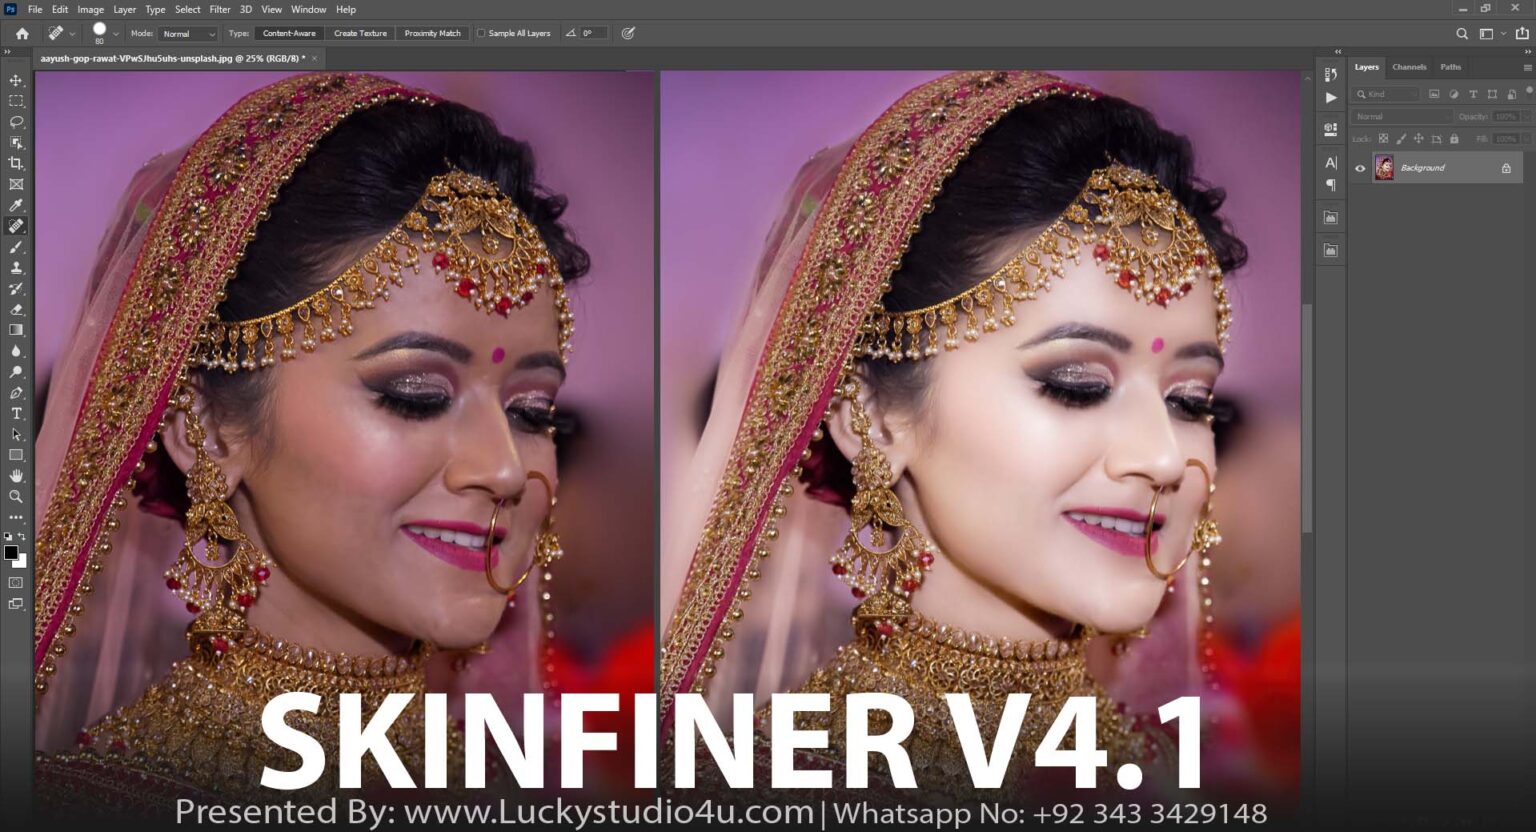The width and height of the screenshot is (1536, 832).
Task: Click the foreground color swatch
Action: pyautogui.click(x=10, y=551)
